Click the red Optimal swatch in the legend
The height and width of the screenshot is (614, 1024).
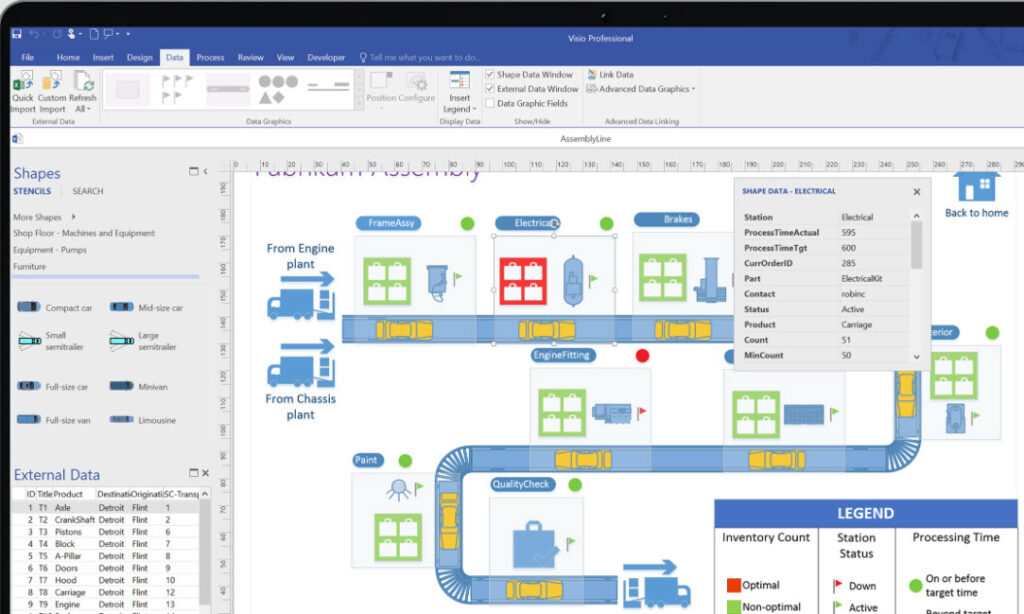[x=733, y=585]
